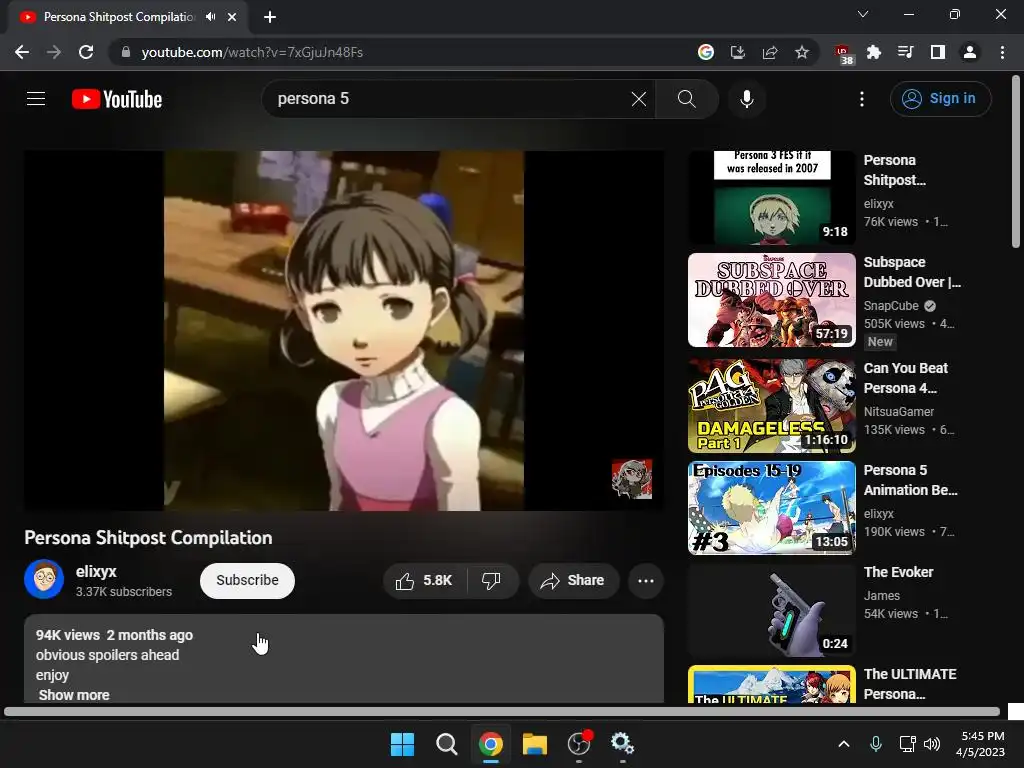Open the Windows Start menu
This screenshot has height=768, width=1024.
(402, 744)
